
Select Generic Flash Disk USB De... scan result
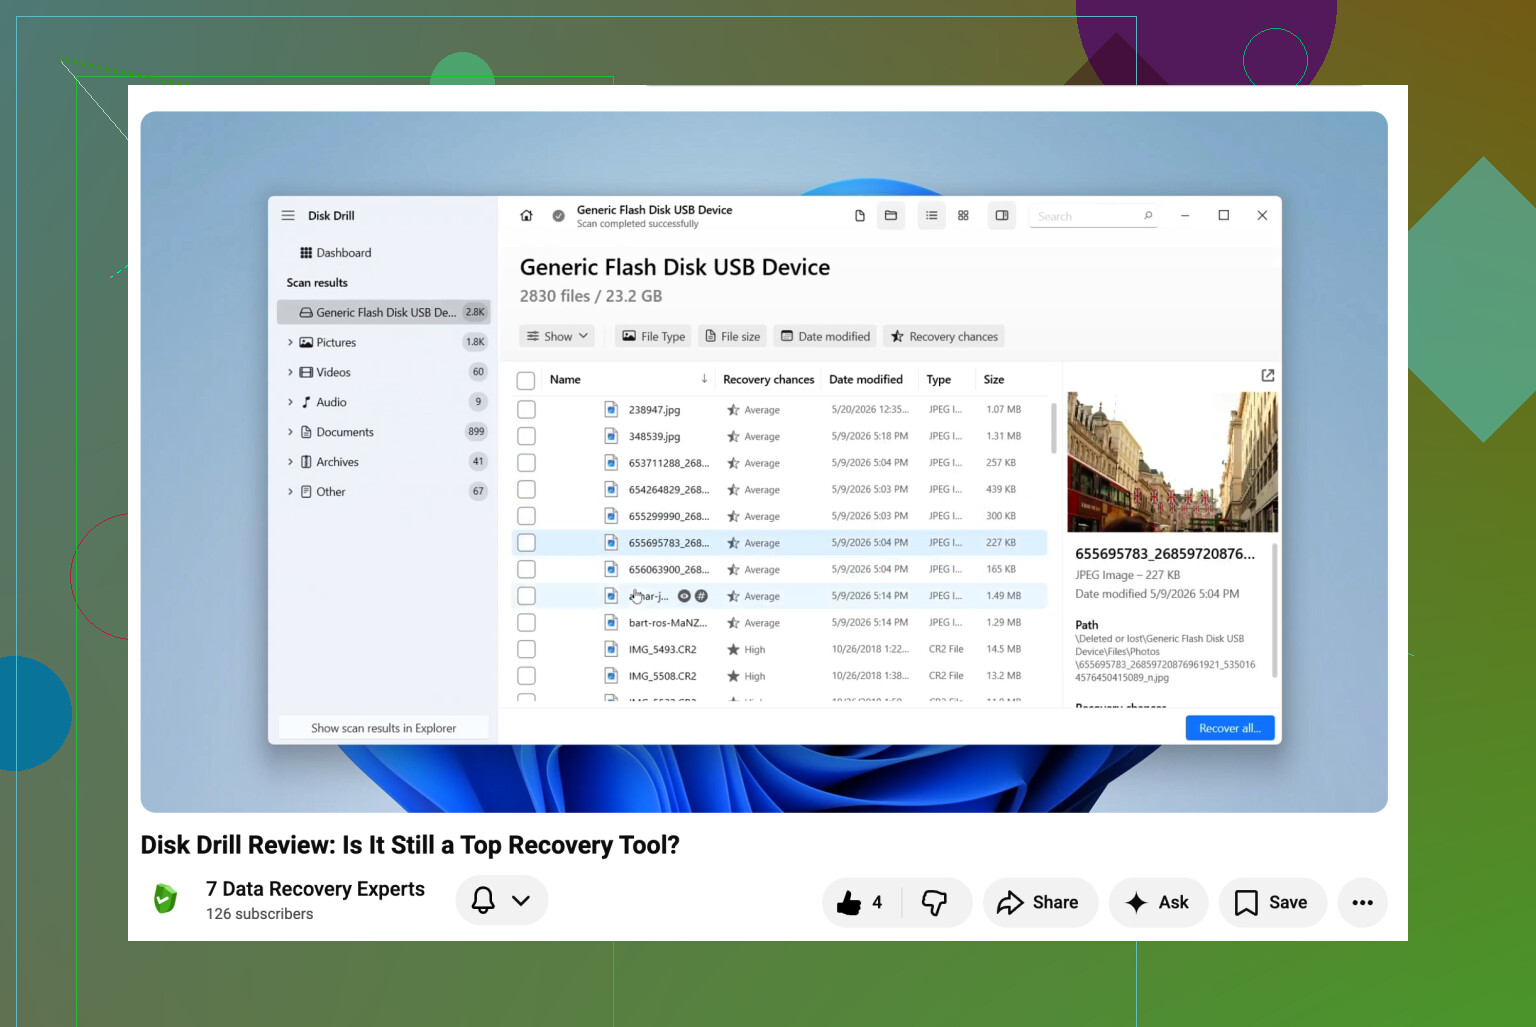point(384,312)
